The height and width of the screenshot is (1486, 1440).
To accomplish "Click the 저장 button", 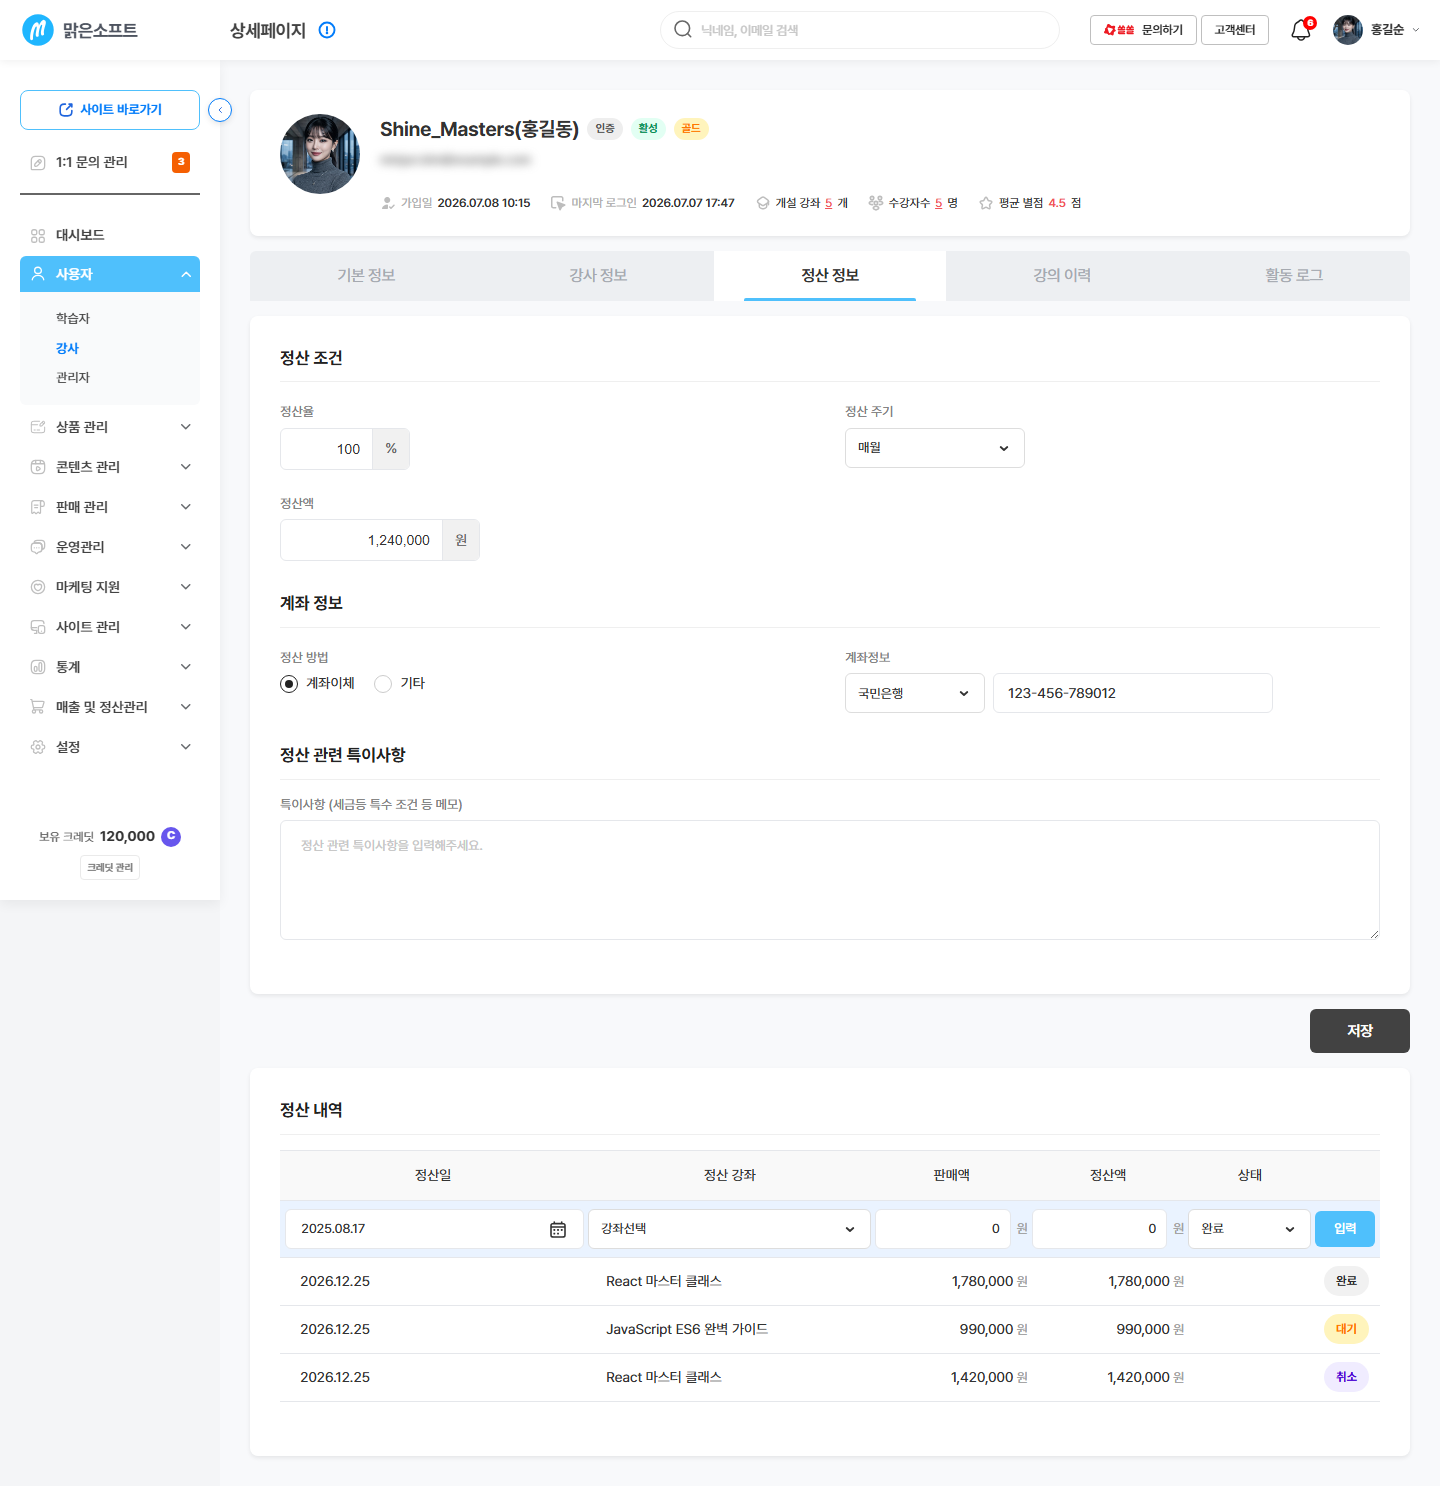I will pyautogui.click(x=1360, y=1031).
